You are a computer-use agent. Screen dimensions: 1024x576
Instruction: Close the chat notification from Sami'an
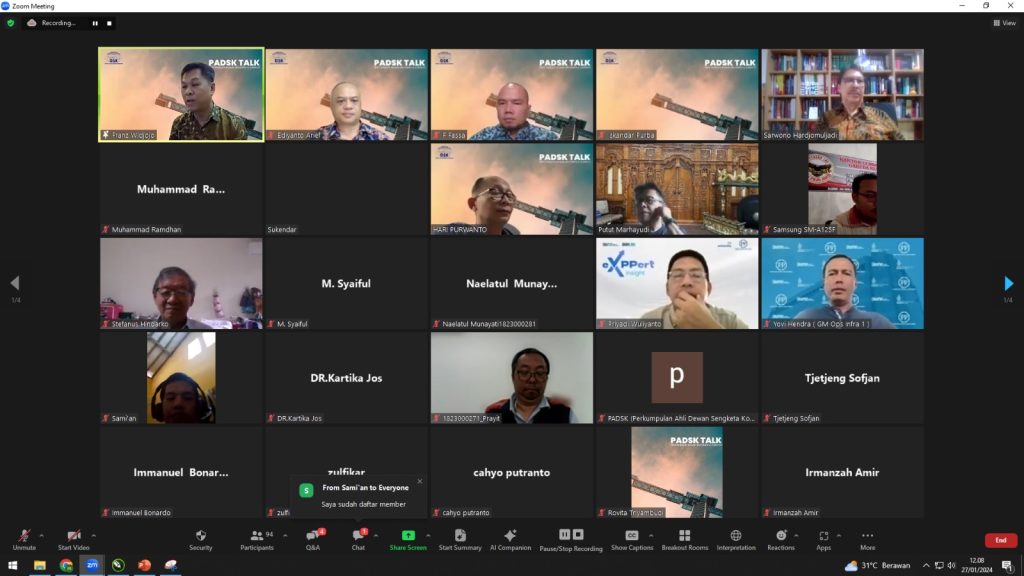[x=420, y=481]
